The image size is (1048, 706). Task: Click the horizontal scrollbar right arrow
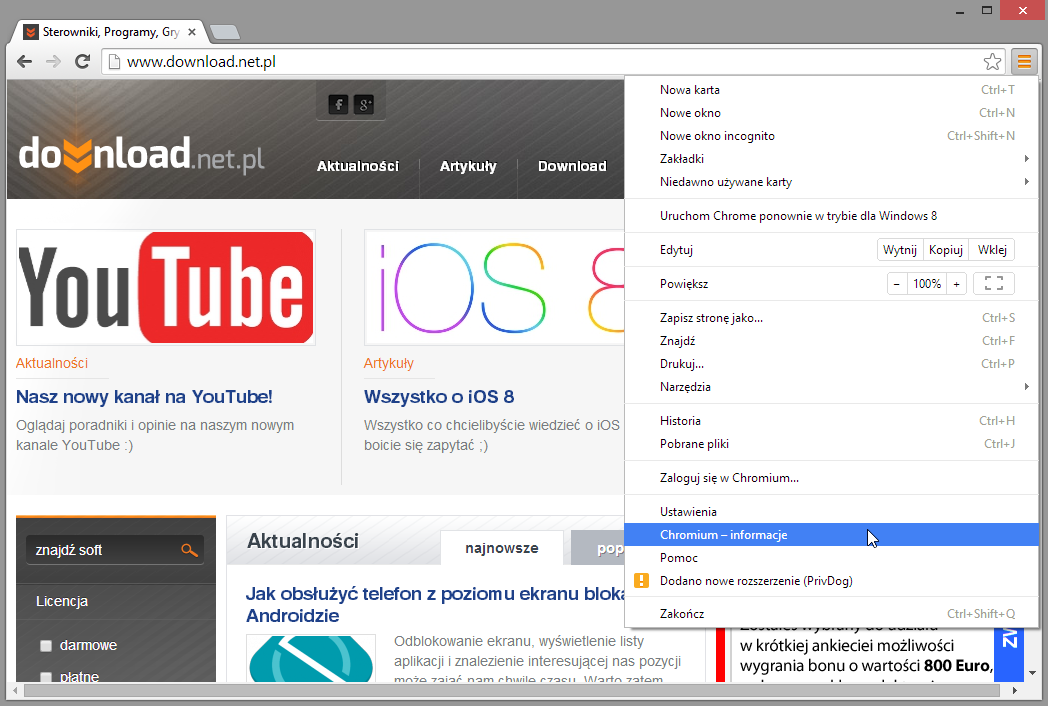pyautogui.click(x=1015, y=690)
